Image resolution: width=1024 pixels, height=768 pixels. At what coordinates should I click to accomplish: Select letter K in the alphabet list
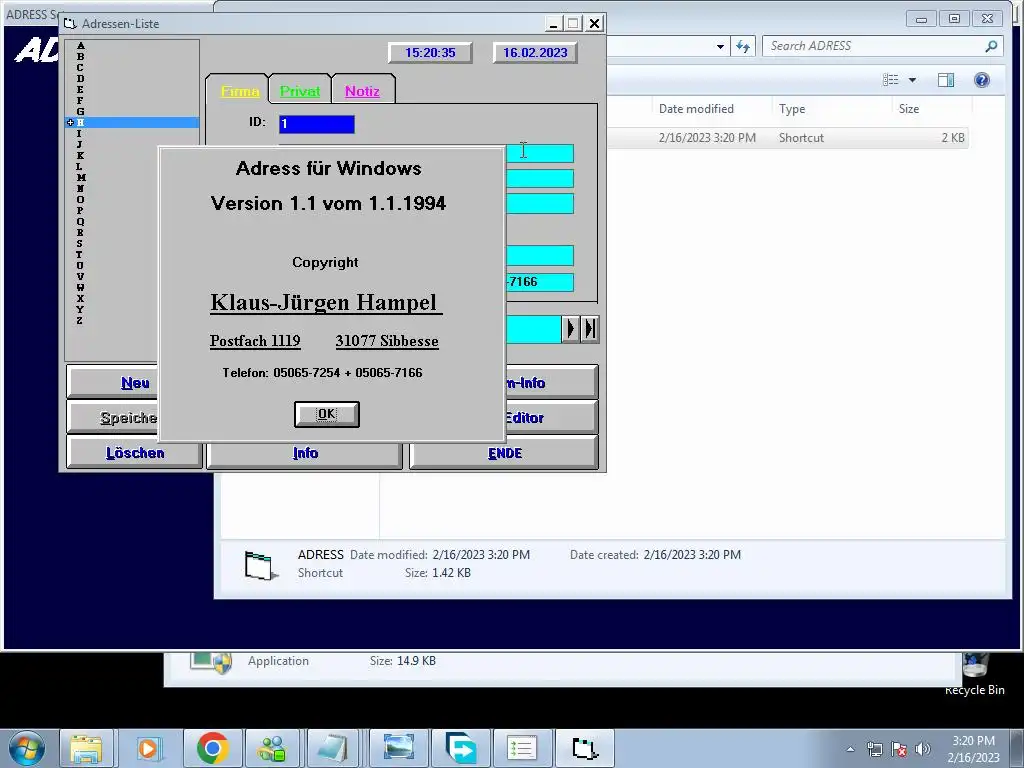pyautogui.click(x=80, y=155)
